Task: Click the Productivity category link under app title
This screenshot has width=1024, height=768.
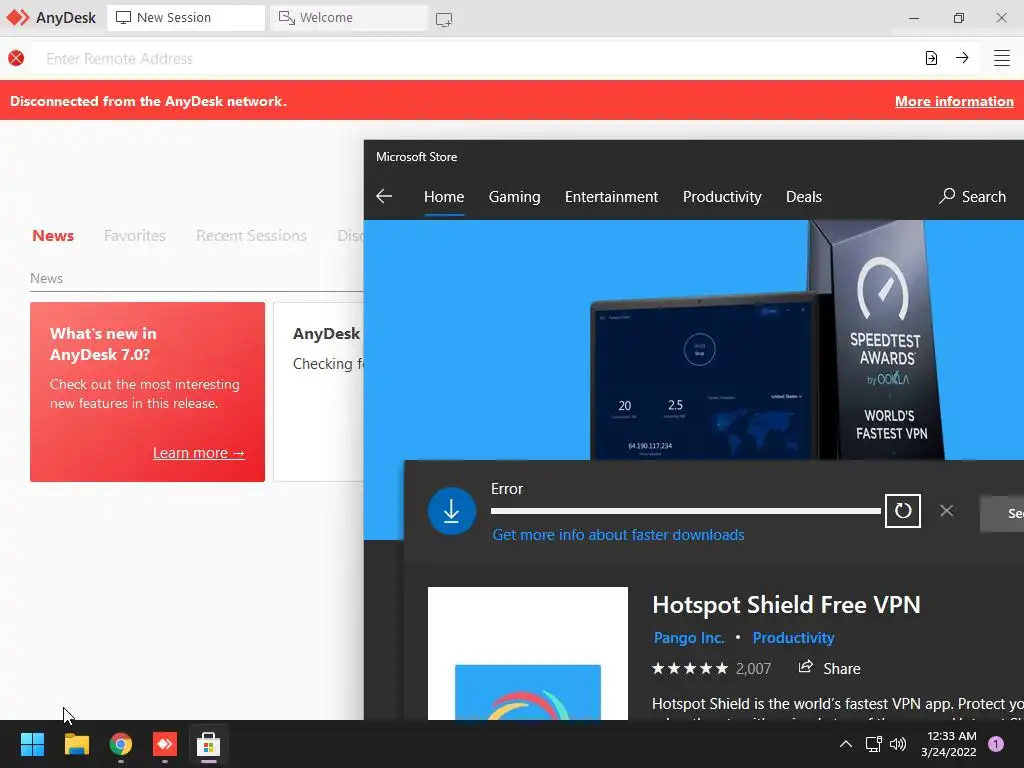Action: tap(793, 637)
